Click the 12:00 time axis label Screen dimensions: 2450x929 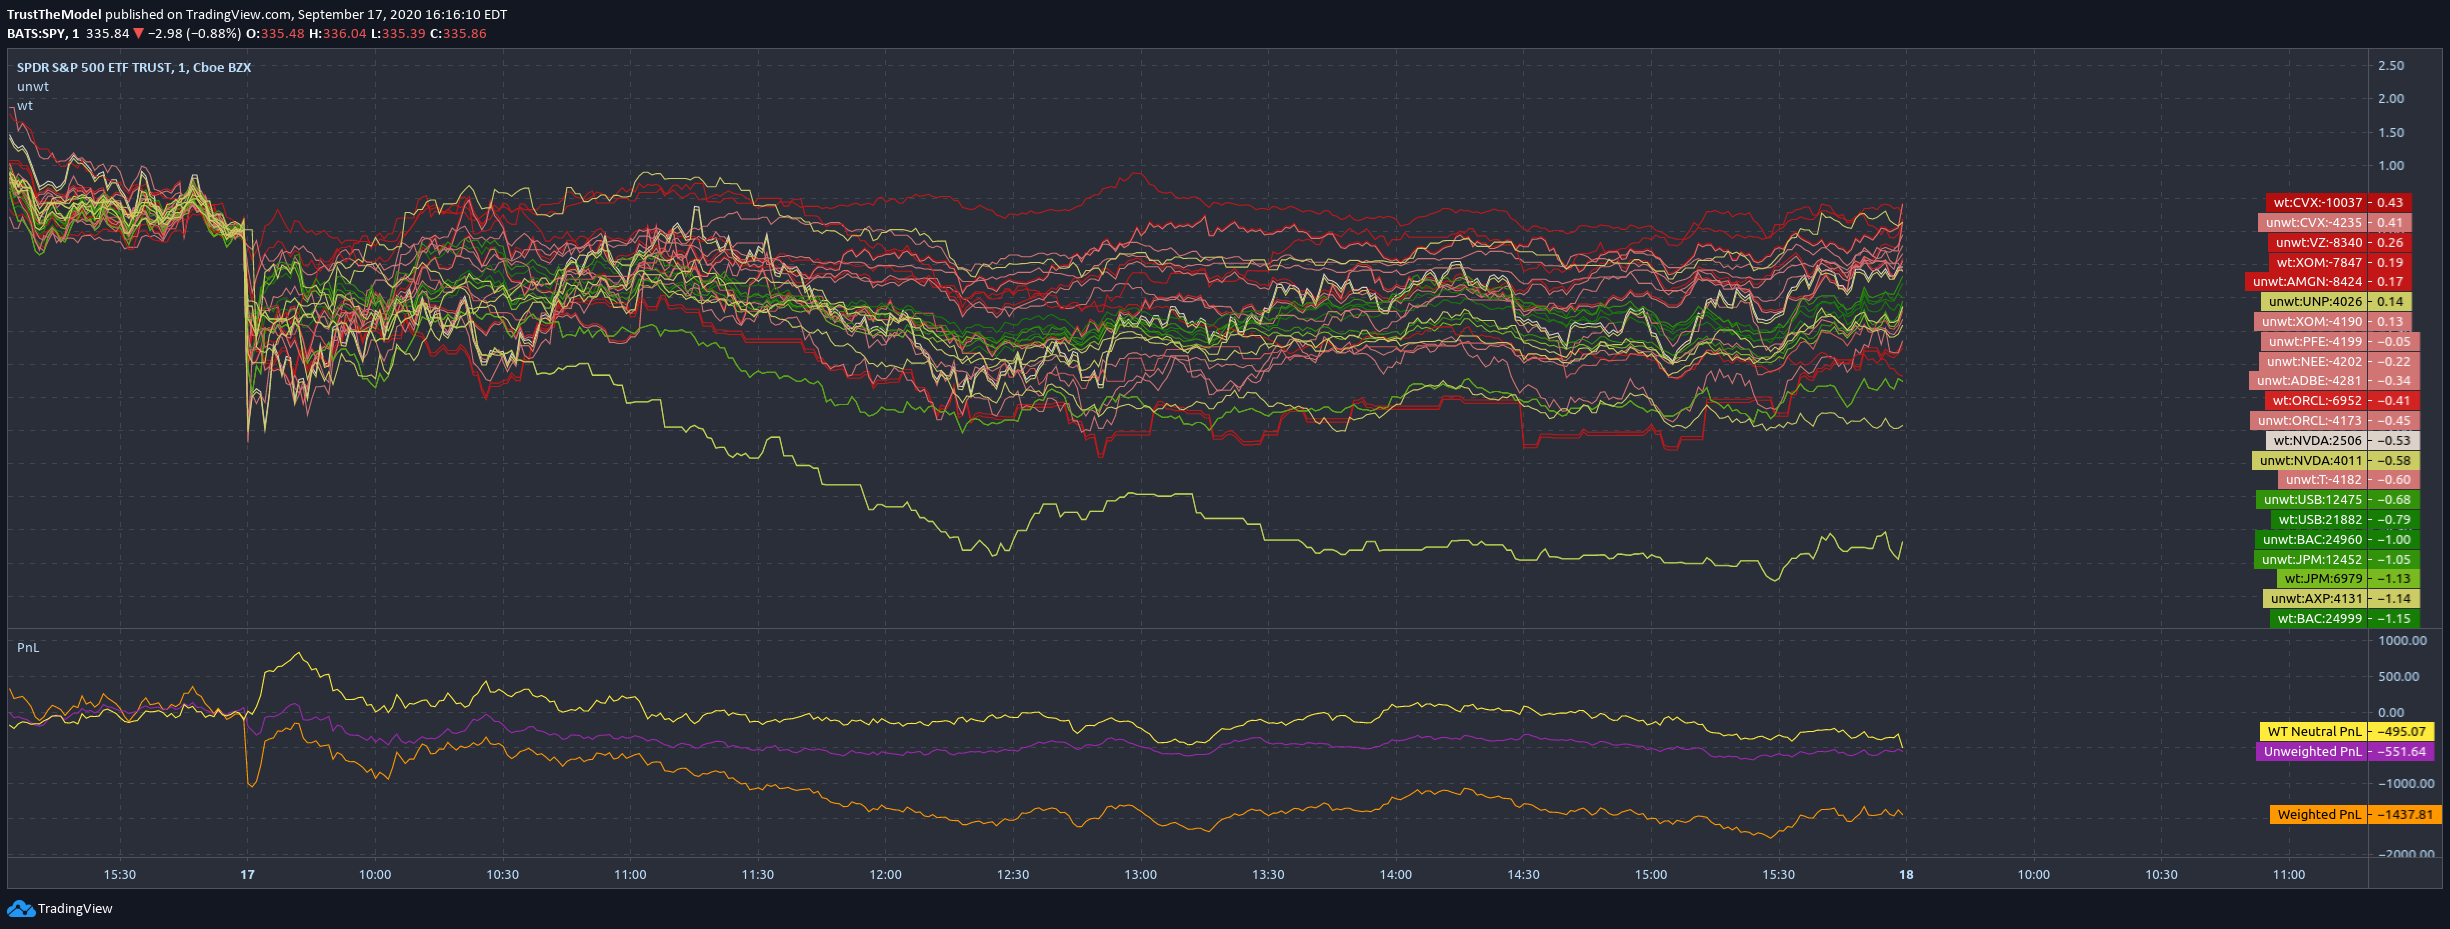click(x=885, y=874)
